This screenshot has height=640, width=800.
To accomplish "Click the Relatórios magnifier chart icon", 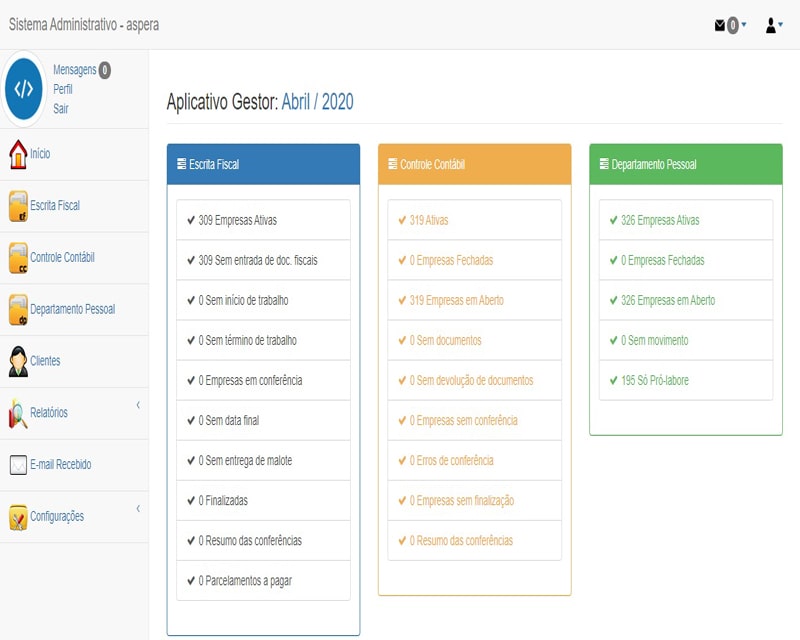I will [17, 413].
